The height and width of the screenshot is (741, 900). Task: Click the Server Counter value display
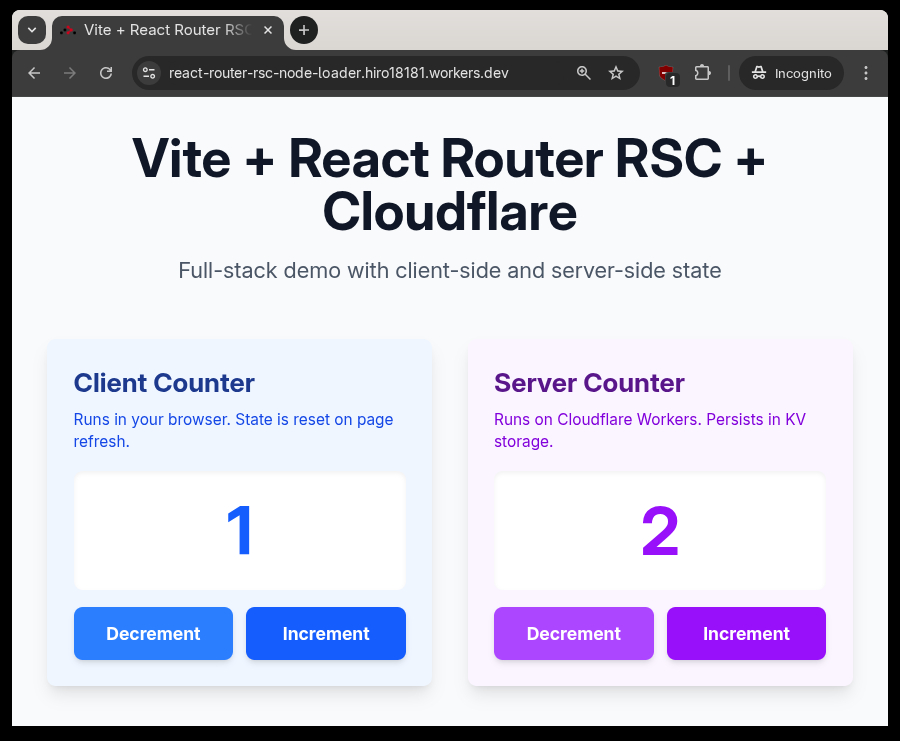coord(660,532)
